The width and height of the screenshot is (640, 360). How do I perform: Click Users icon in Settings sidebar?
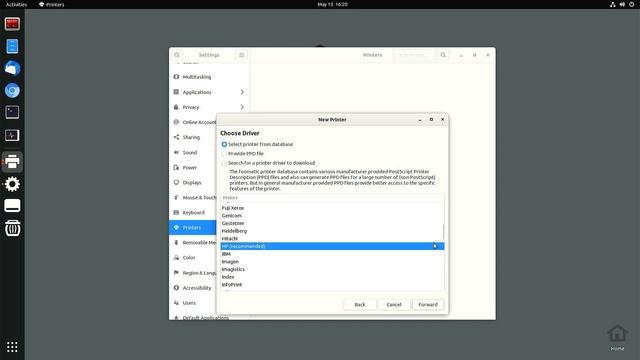(x=176, y=303)
